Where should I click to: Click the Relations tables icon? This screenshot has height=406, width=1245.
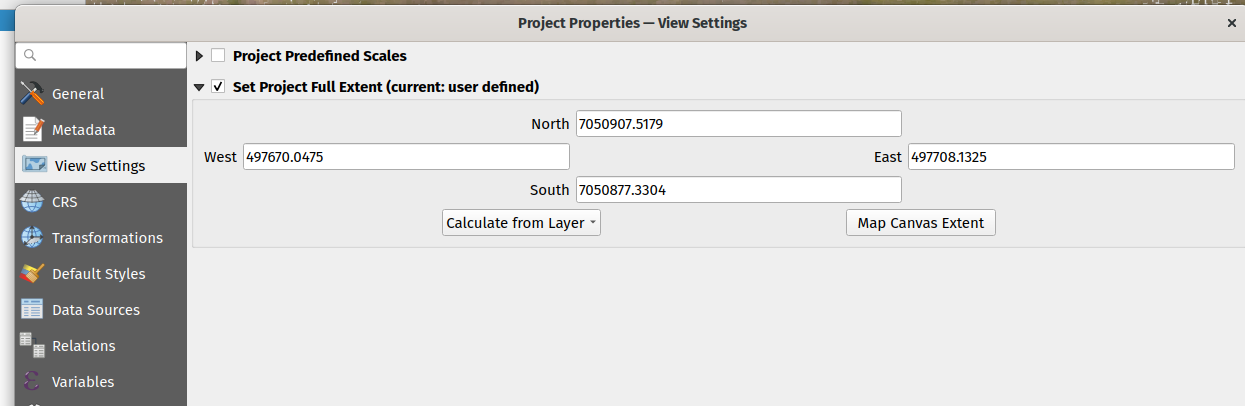33,345
